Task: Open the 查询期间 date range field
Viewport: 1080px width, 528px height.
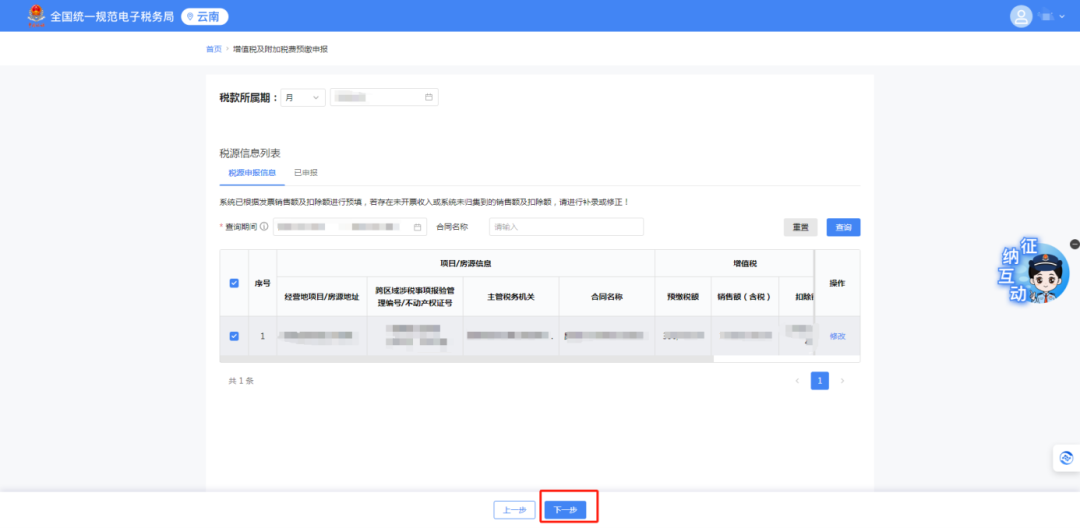Action: [350, 226]
